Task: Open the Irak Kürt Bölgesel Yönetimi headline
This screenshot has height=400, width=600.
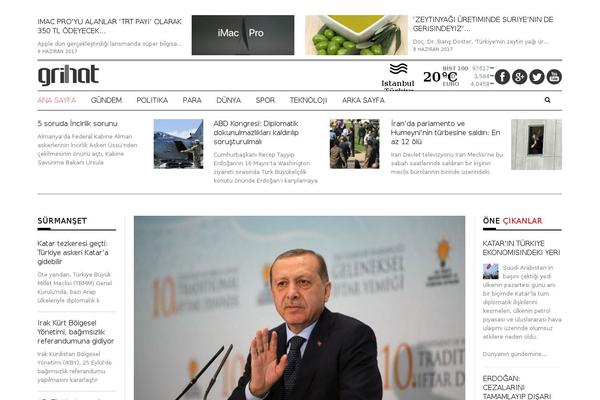Action: pyautogui.click(x=76, y=332)
